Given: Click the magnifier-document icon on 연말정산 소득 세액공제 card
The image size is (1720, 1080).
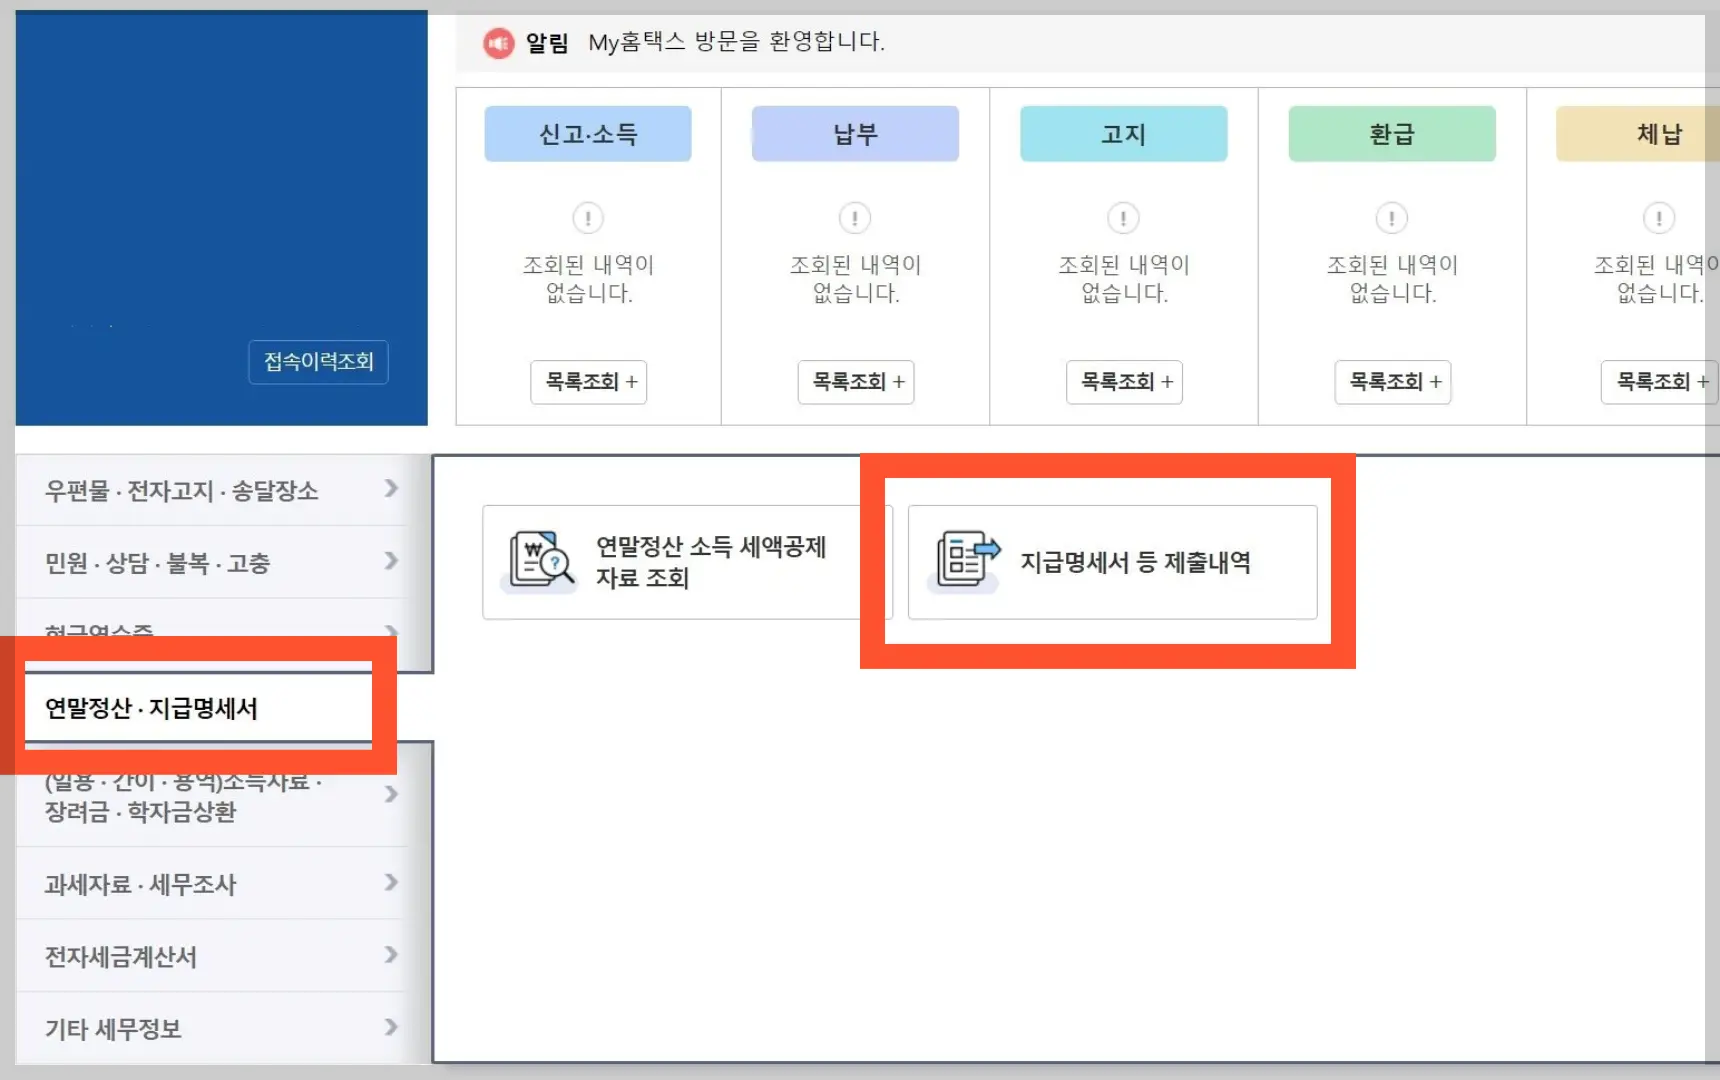Looking at the screenshot, I should [x=540, y=561].
